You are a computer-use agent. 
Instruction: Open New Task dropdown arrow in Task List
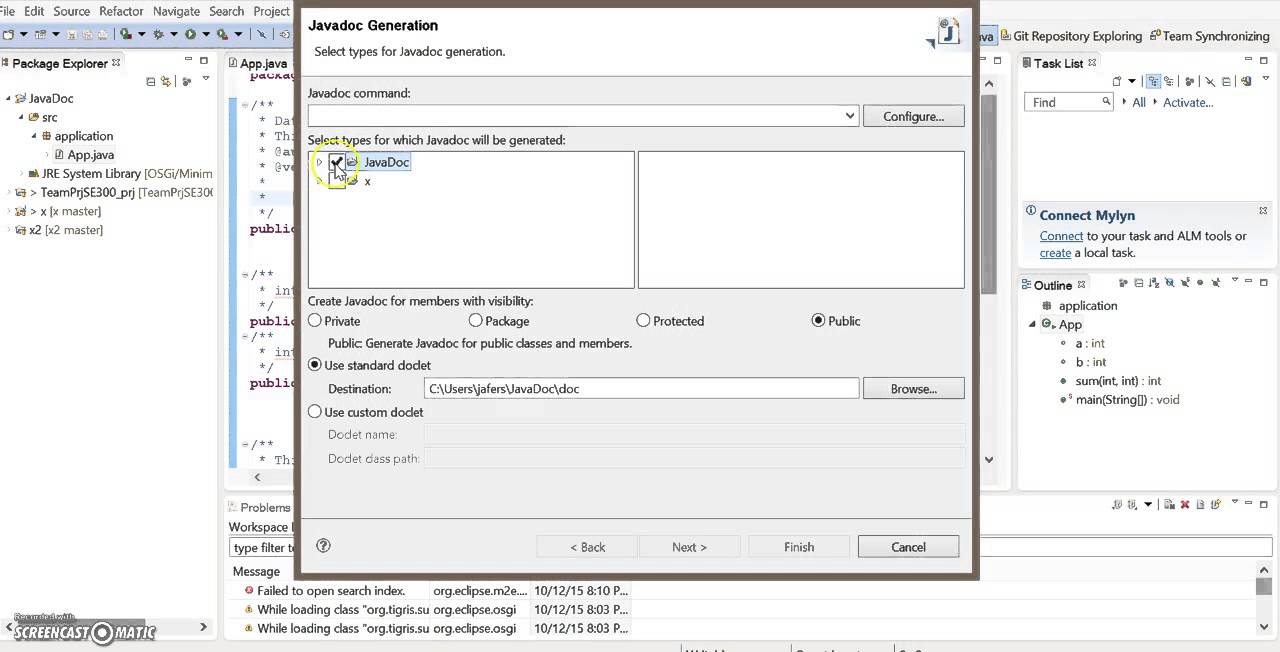point(1132,82)
